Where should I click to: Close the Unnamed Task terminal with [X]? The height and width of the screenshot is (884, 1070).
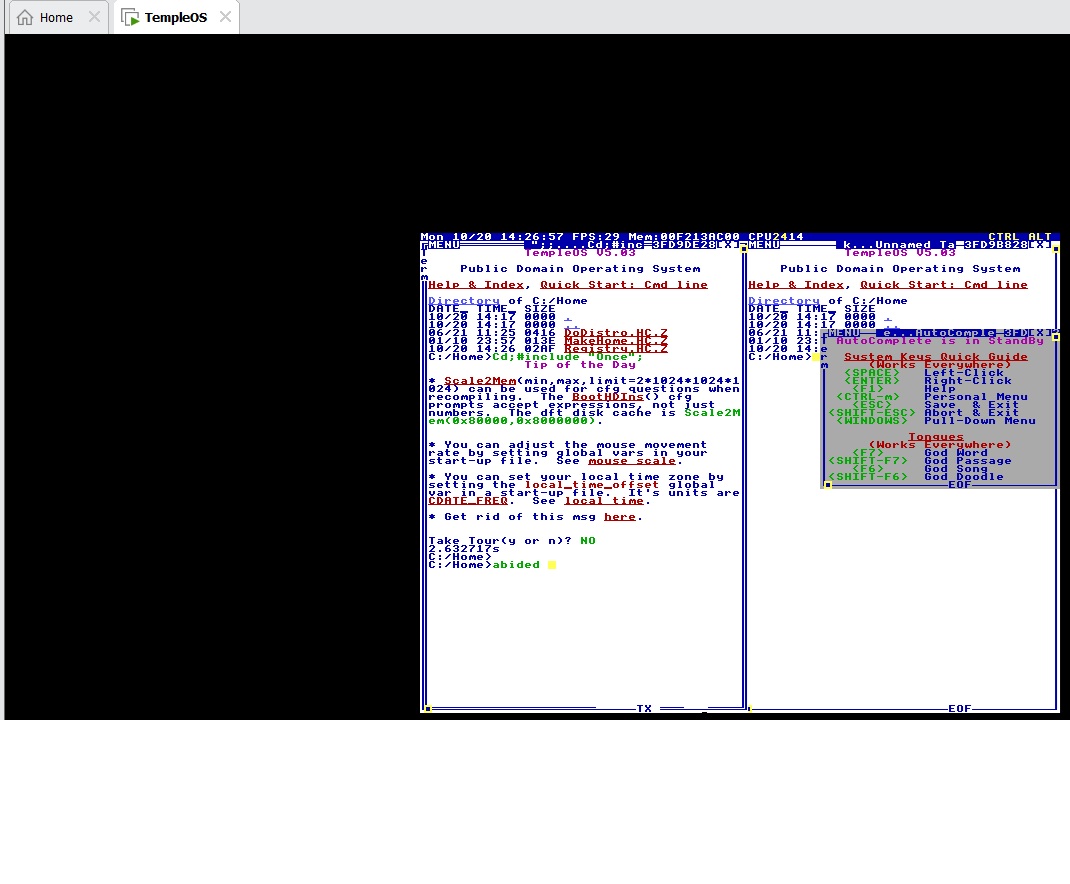point(1040,244)
